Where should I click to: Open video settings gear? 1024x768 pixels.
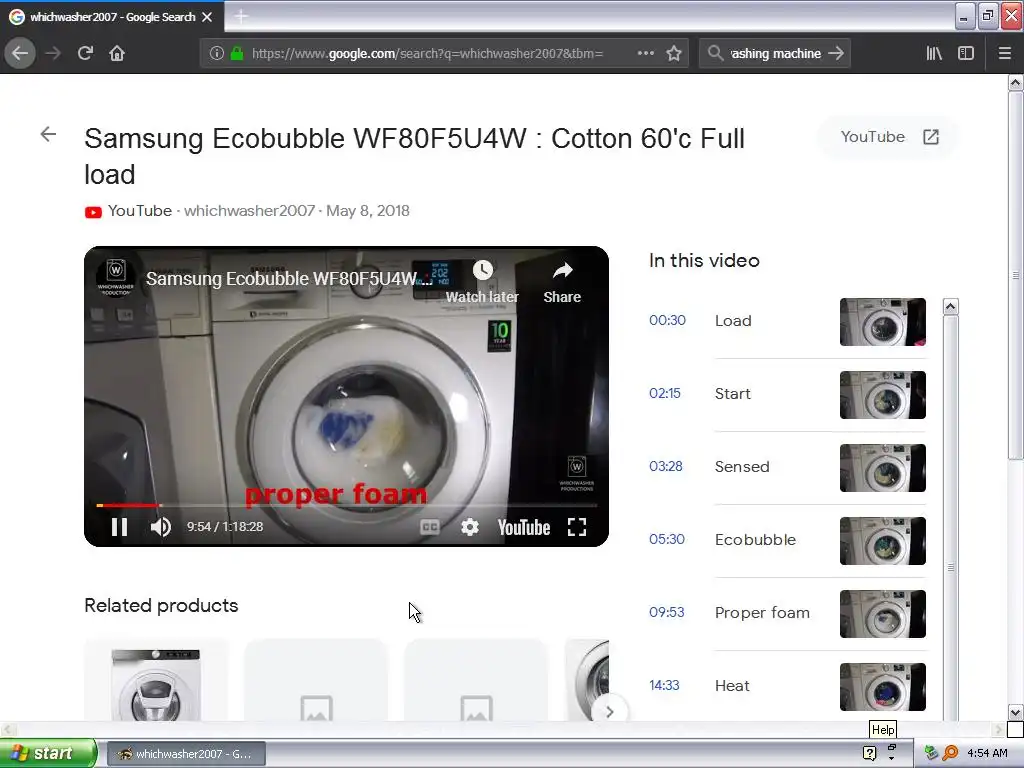tap(470, 527)
